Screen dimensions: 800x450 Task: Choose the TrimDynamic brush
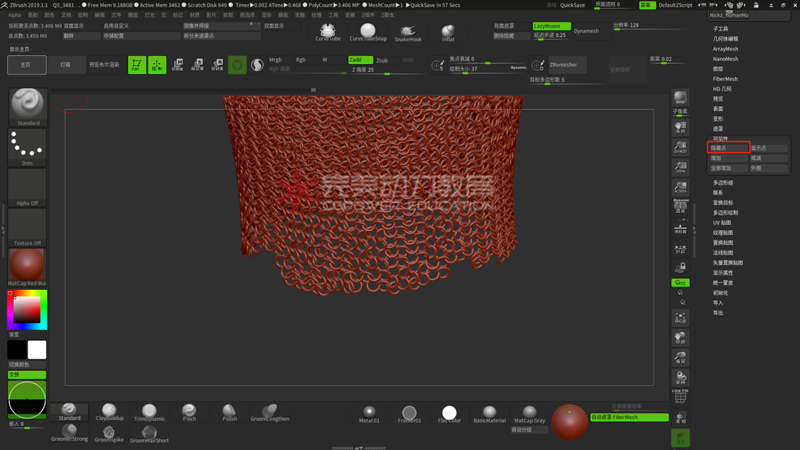pos(149,412)
